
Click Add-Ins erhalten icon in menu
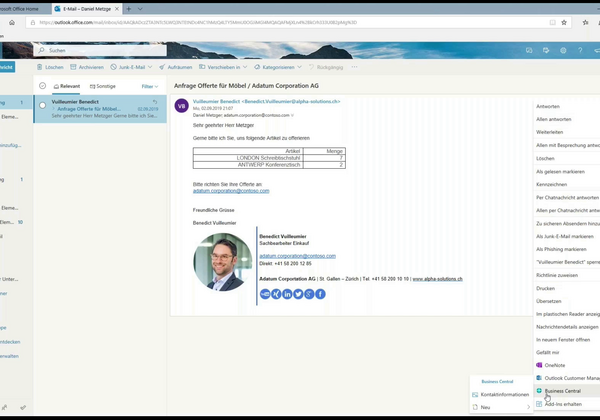tap(539, 404)
